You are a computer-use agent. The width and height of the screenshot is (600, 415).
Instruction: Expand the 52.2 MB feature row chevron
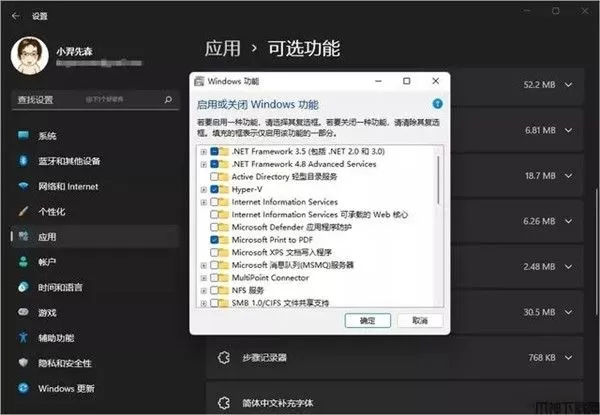coord(569,85)
